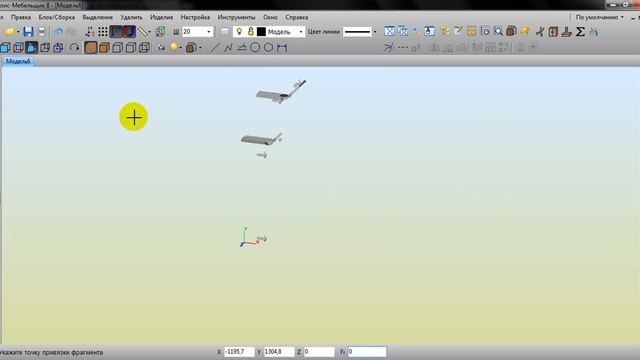This screenshot has height=360, width=640.
Task: Select the textured shading mode cube
Action: 91,48
